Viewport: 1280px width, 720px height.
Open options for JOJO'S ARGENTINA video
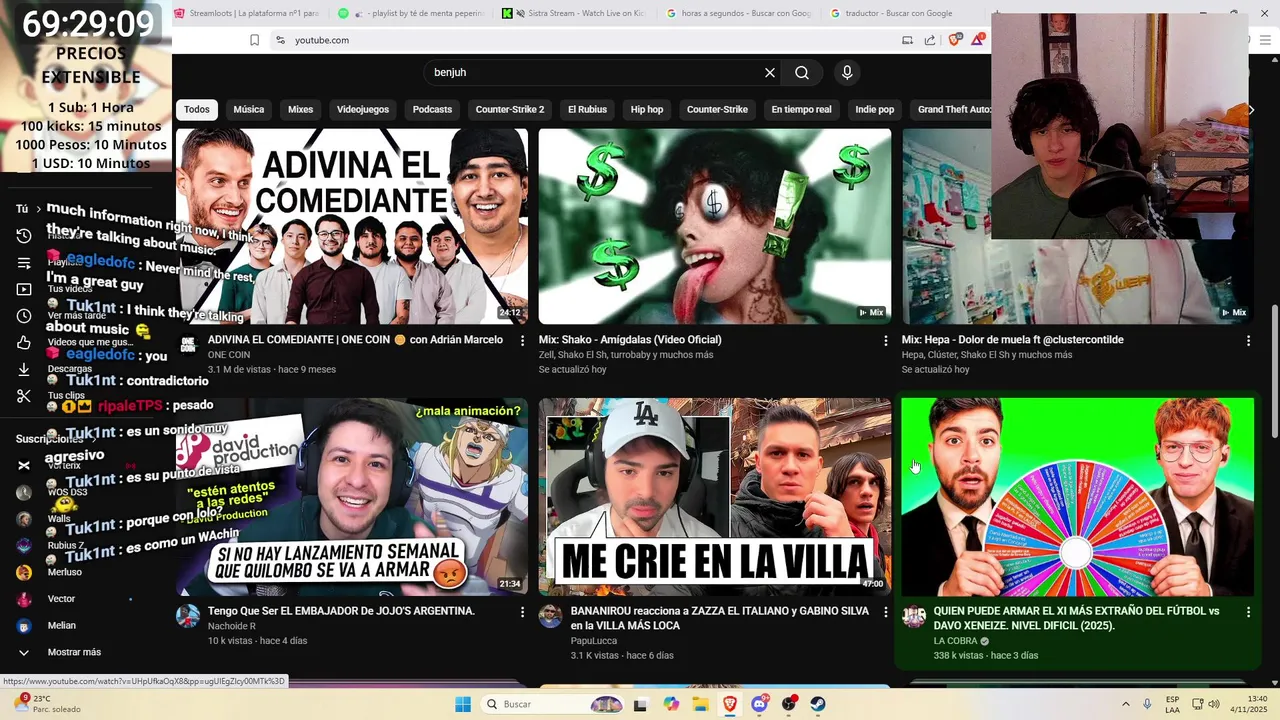tap(522, 612)
